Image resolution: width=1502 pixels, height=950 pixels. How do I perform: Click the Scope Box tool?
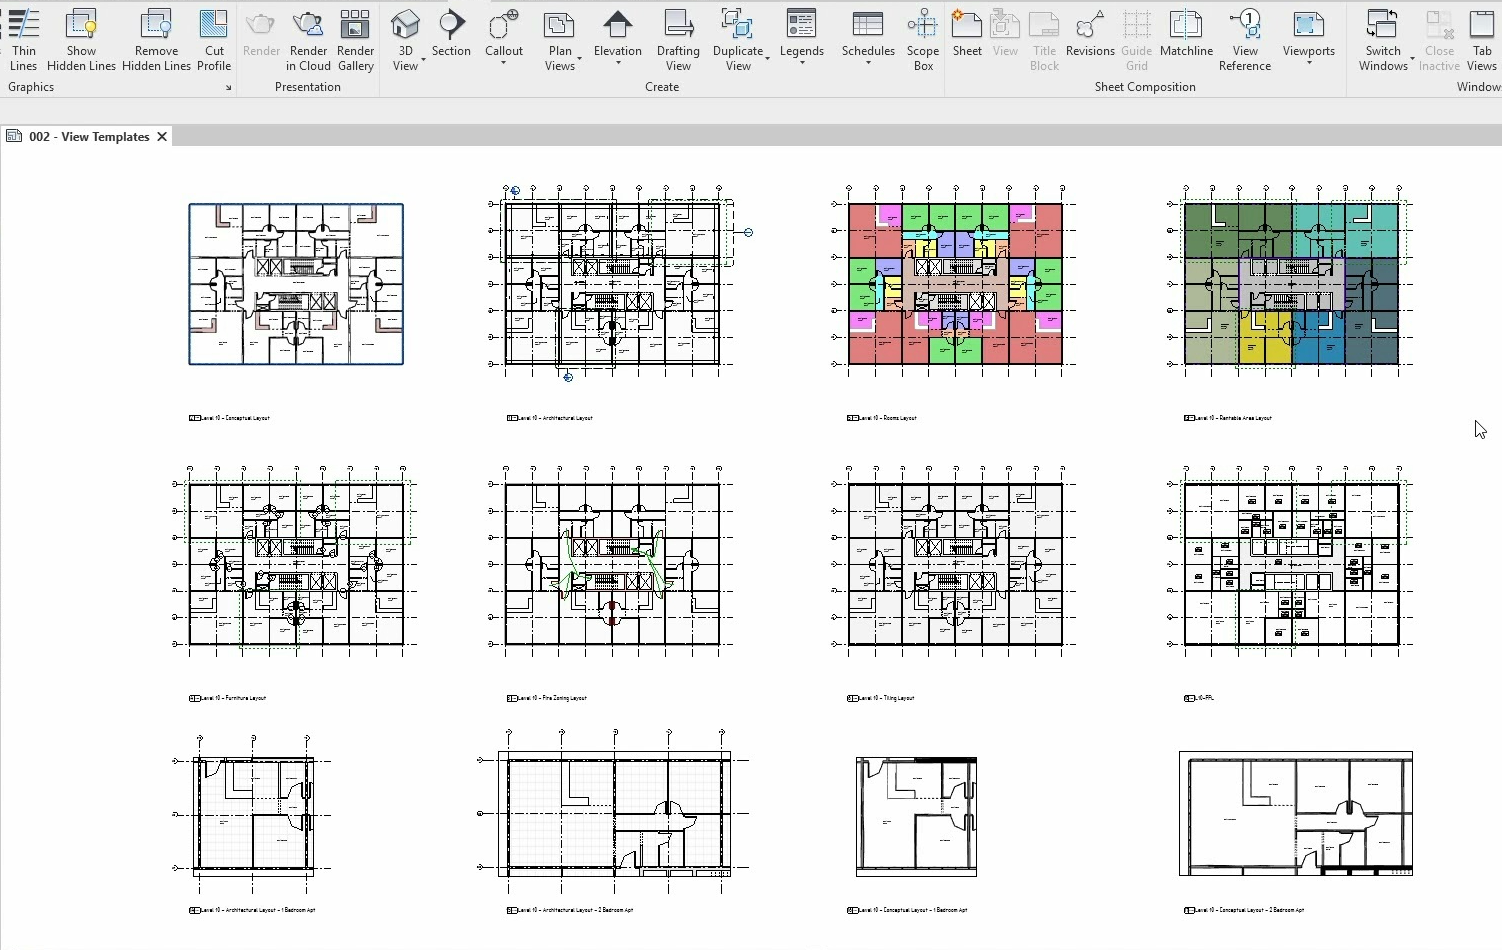[x=922, y=40]
